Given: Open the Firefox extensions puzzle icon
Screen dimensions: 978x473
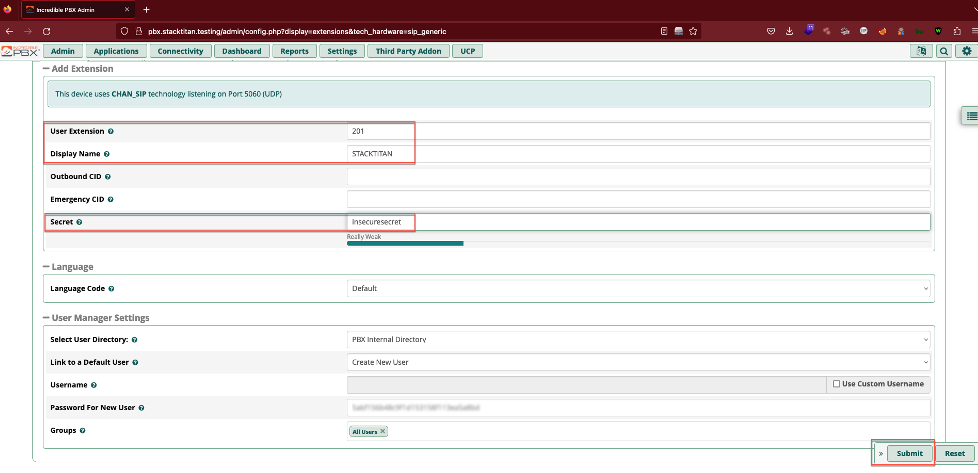Looking at the screenshot, I should pyautogui.click(x=957, y=31).
